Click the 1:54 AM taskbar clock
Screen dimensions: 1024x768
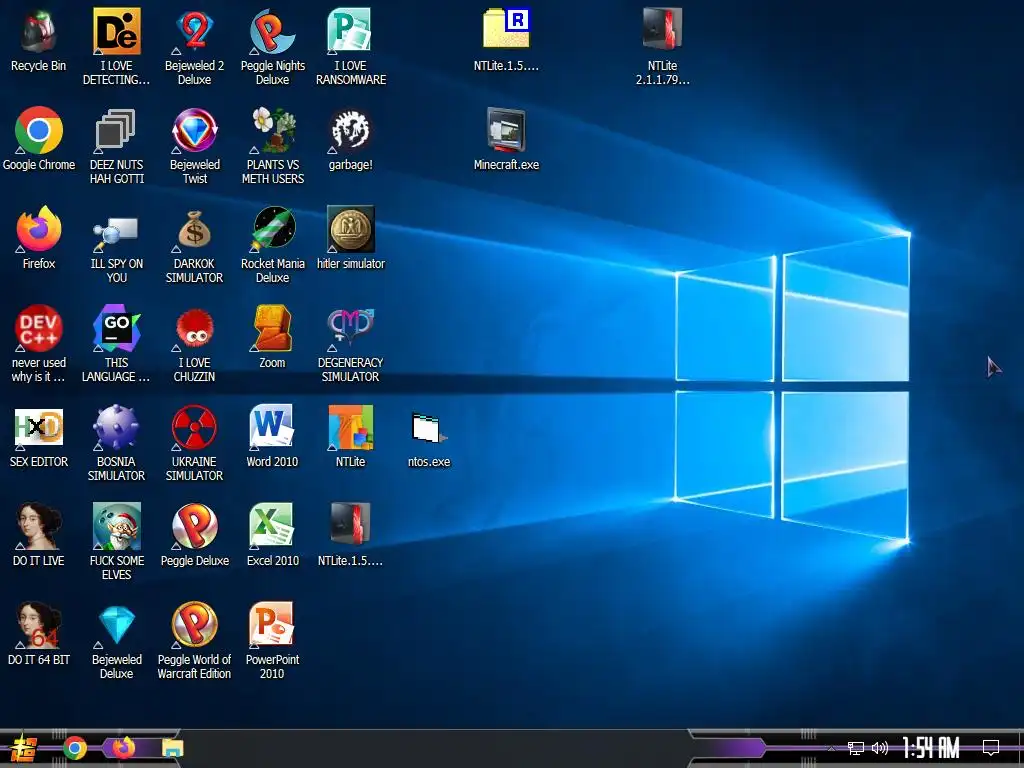(x=931, y=748)
